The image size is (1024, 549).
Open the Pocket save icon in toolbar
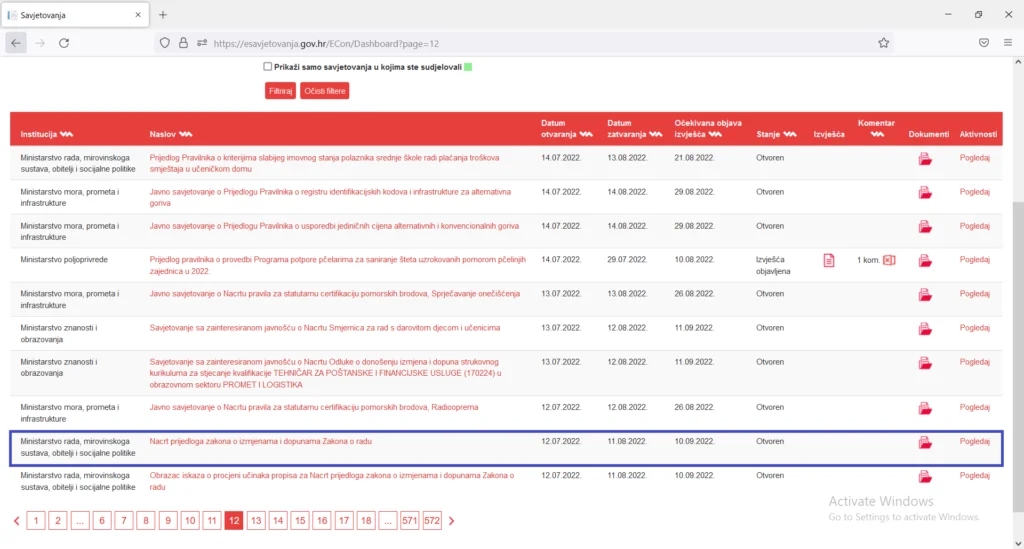(984, 43)
